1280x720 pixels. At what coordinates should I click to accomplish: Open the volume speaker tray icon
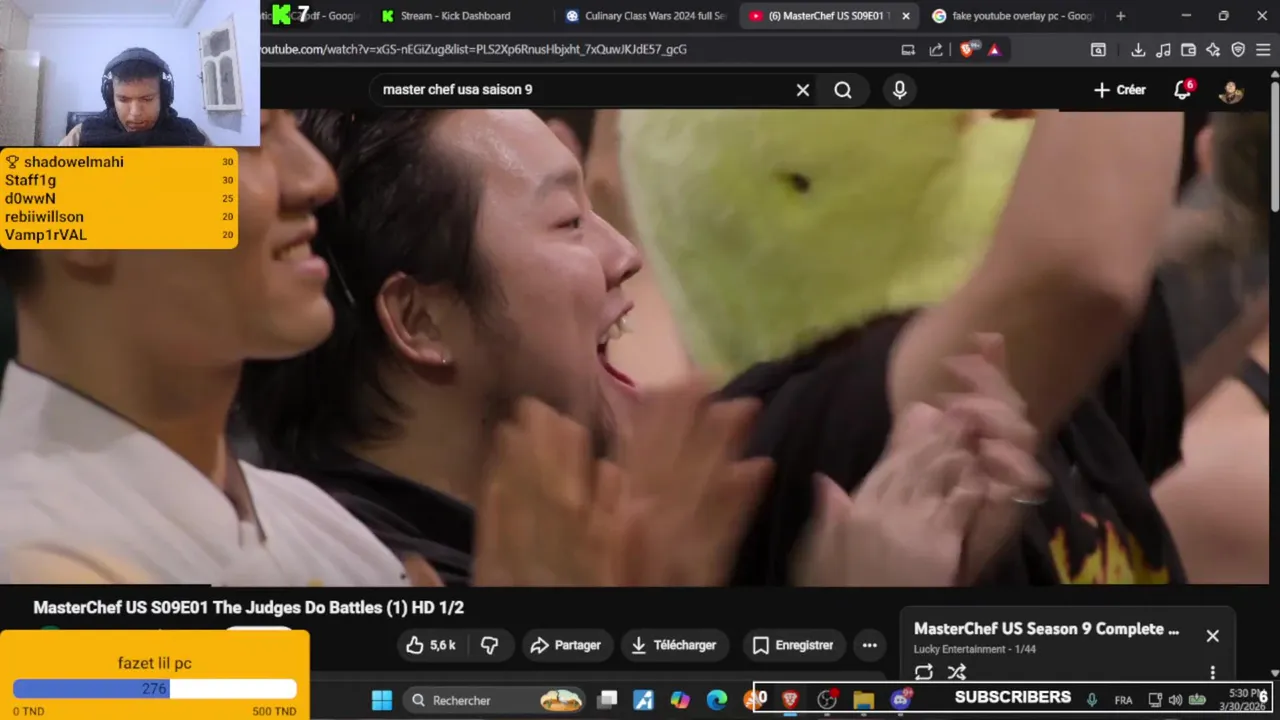(x=1175, y=700)
